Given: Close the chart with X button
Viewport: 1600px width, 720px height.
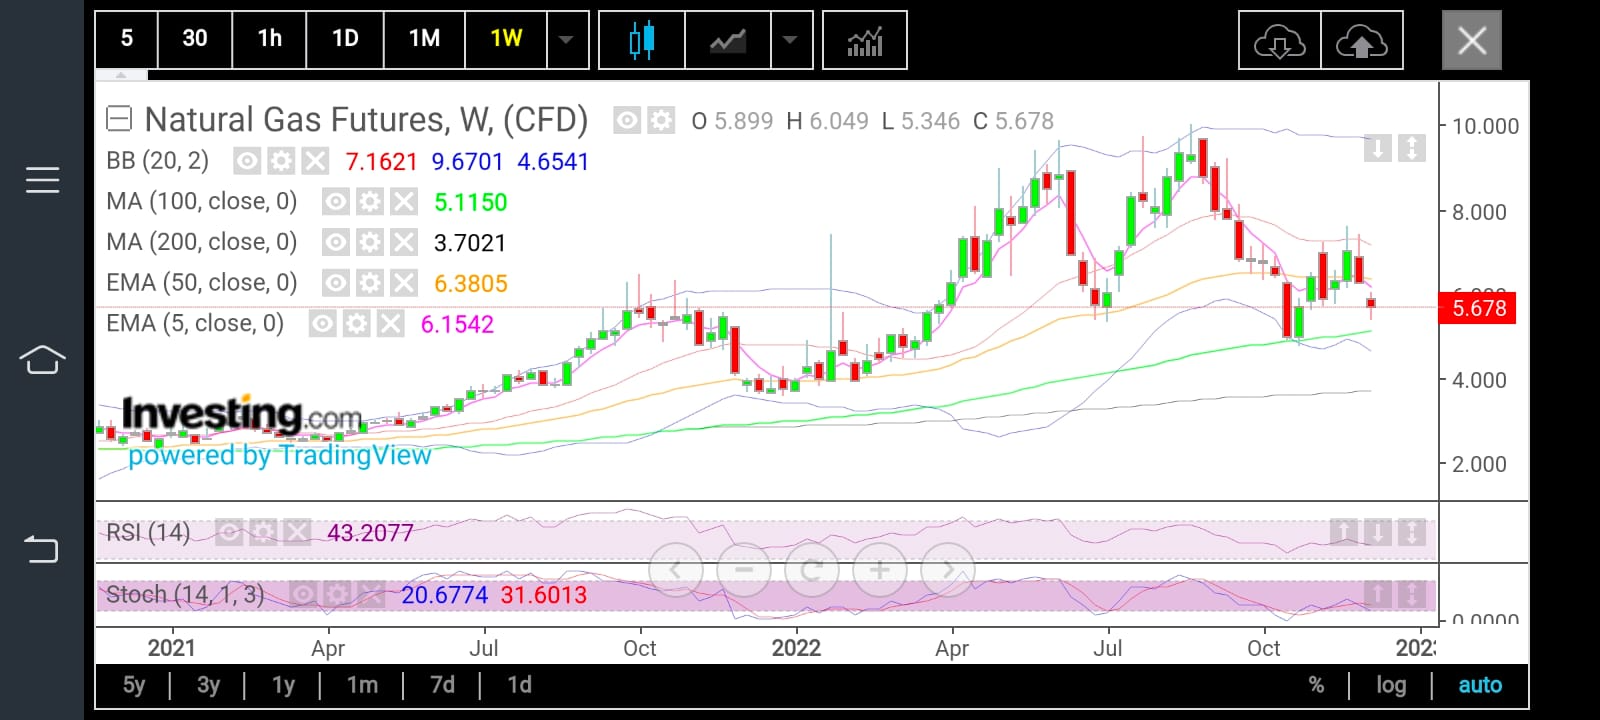Looking at the screenshot, I should tap(1472, 40).
